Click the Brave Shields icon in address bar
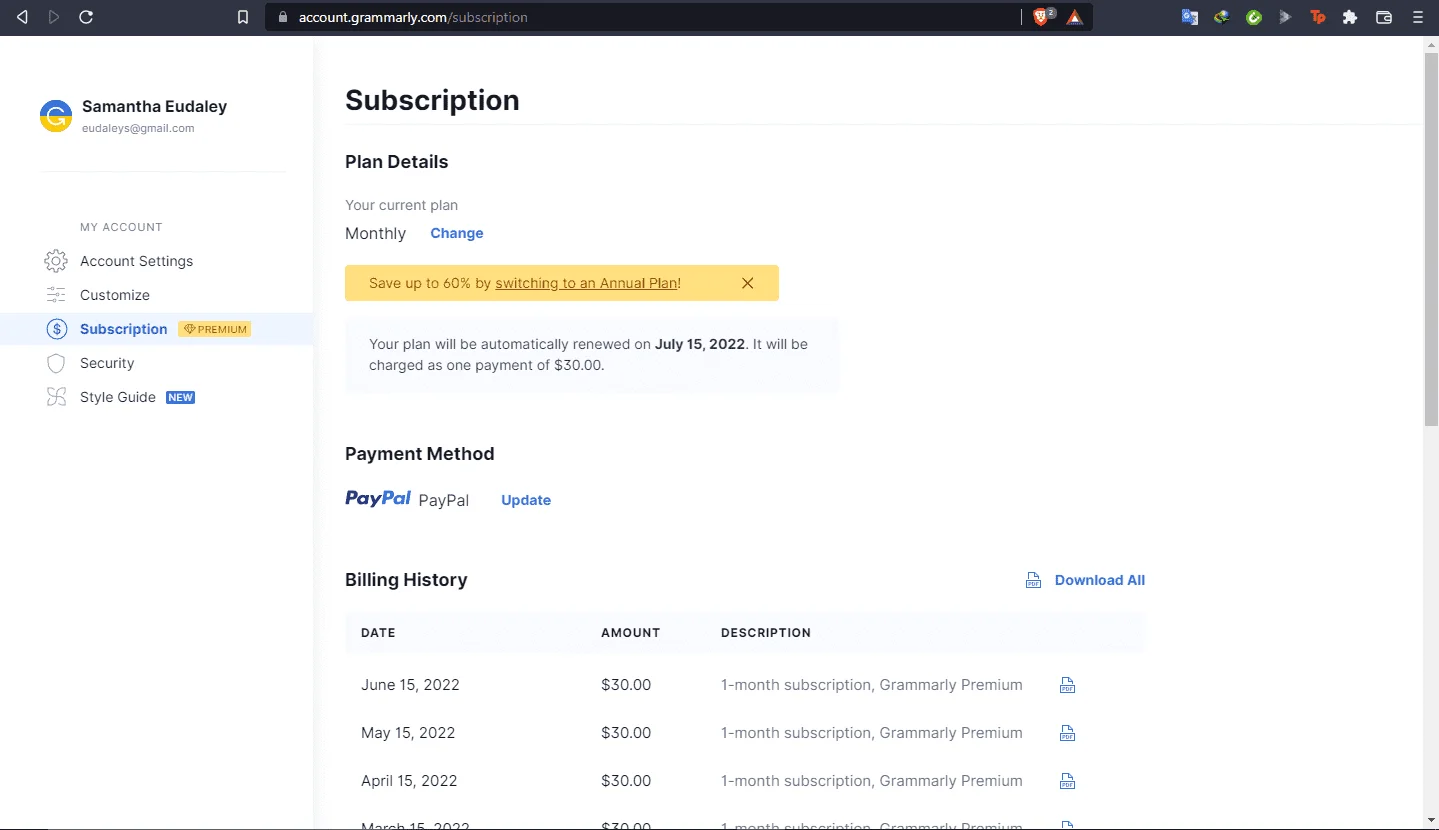The height and width of the screenshot is (830, 1439). 1042,17
